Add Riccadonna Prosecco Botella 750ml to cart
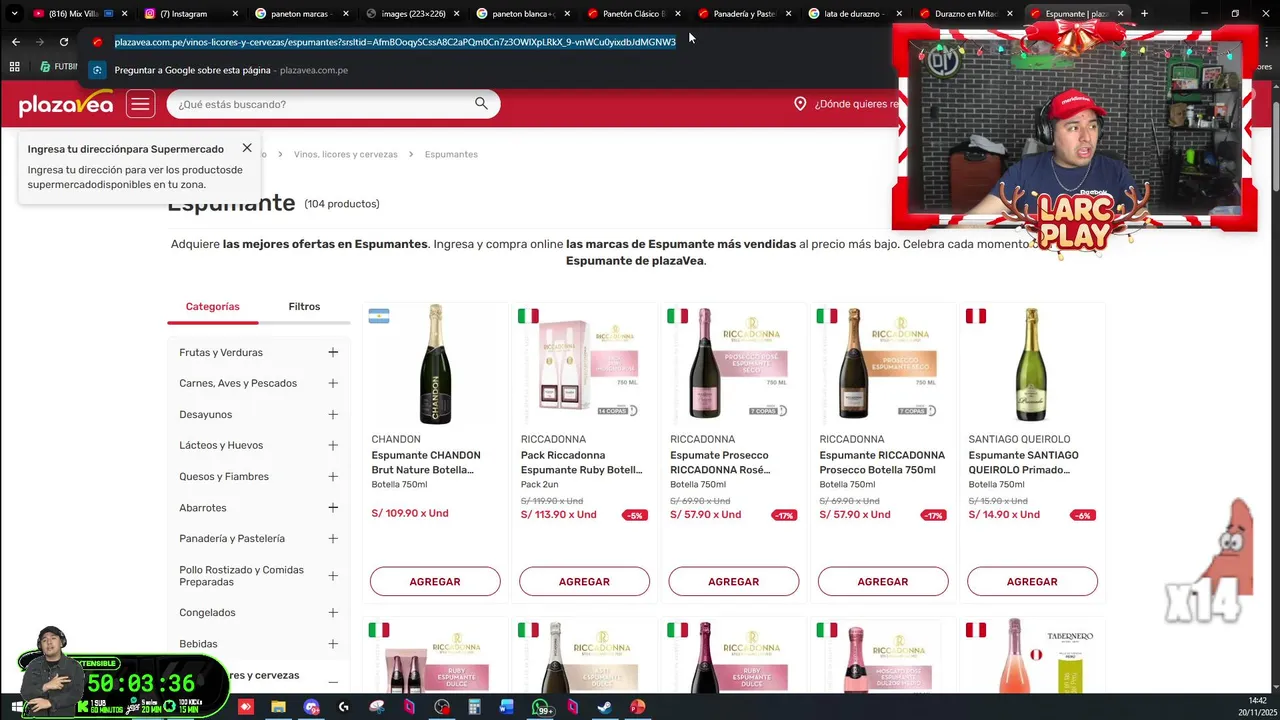This screenshot has height=720, width=1280. tap(883, 581)
